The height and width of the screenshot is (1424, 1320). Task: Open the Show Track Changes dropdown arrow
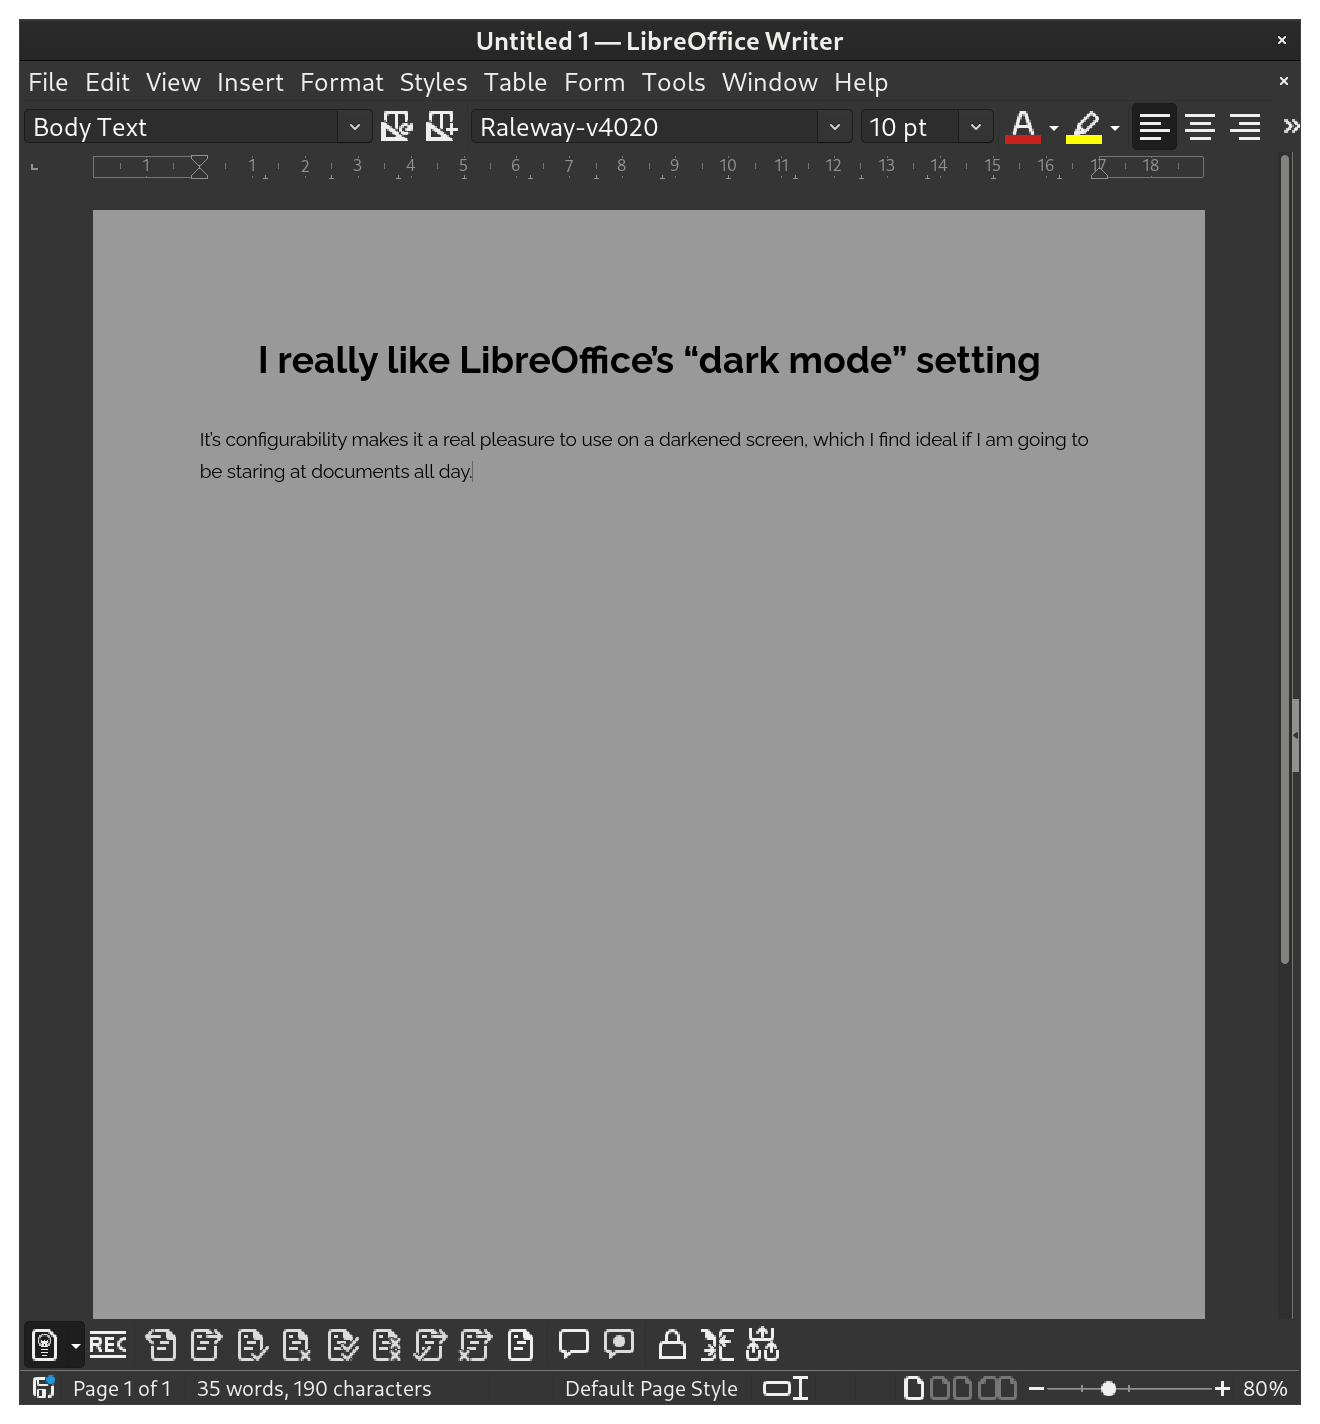[x=75, y=1346]
